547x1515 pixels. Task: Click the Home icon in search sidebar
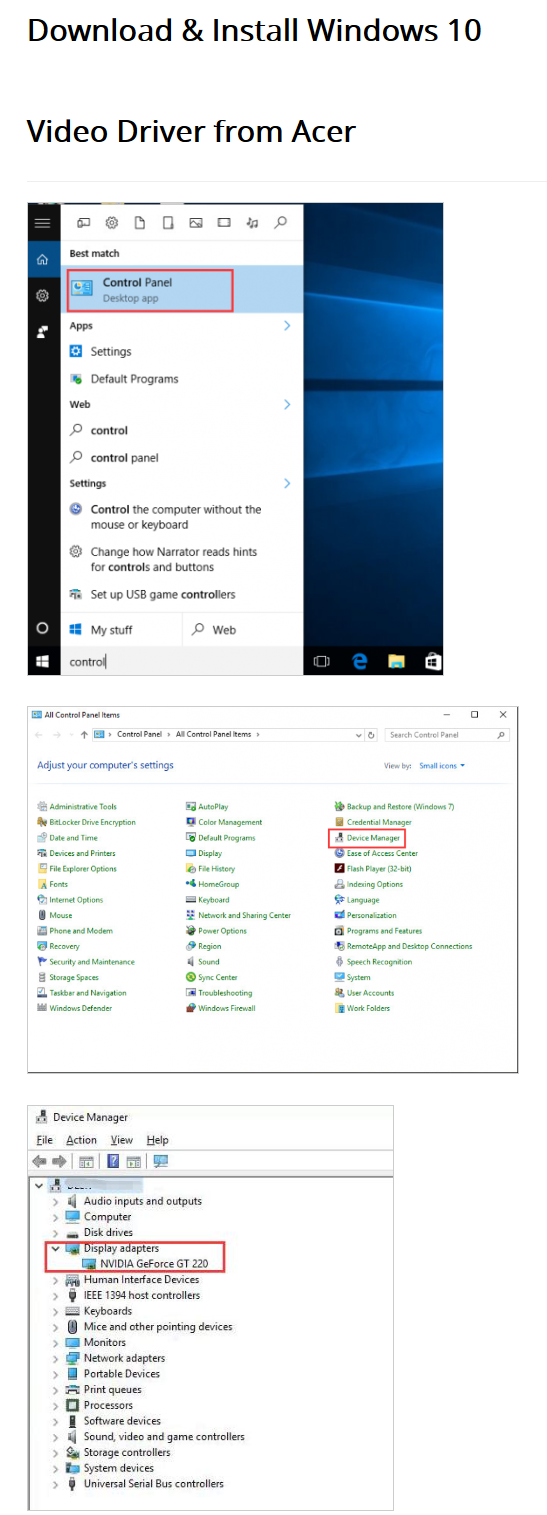click(43, 260)
